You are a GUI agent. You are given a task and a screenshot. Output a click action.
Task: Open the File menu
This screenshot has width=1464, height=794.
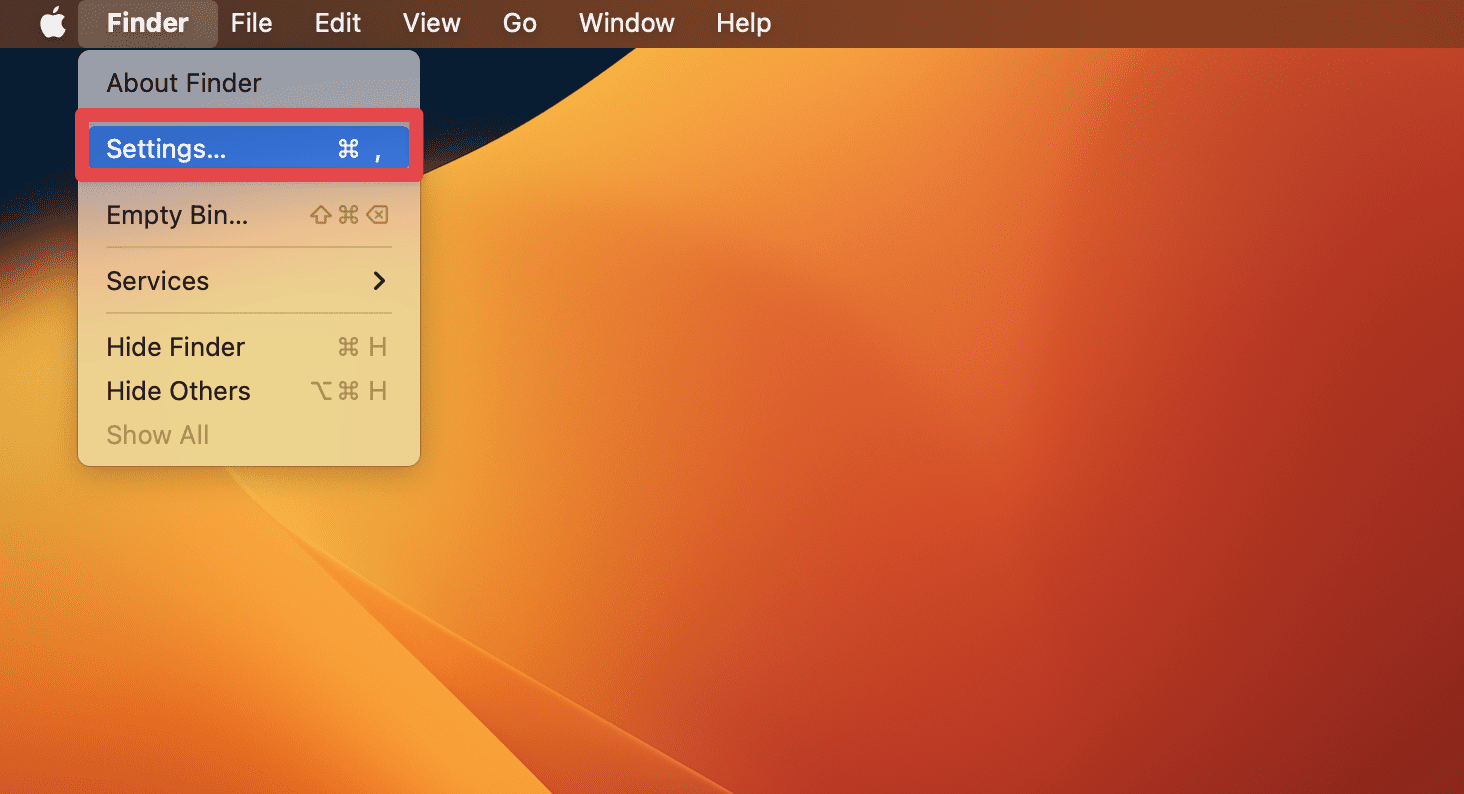coord(251,23)
